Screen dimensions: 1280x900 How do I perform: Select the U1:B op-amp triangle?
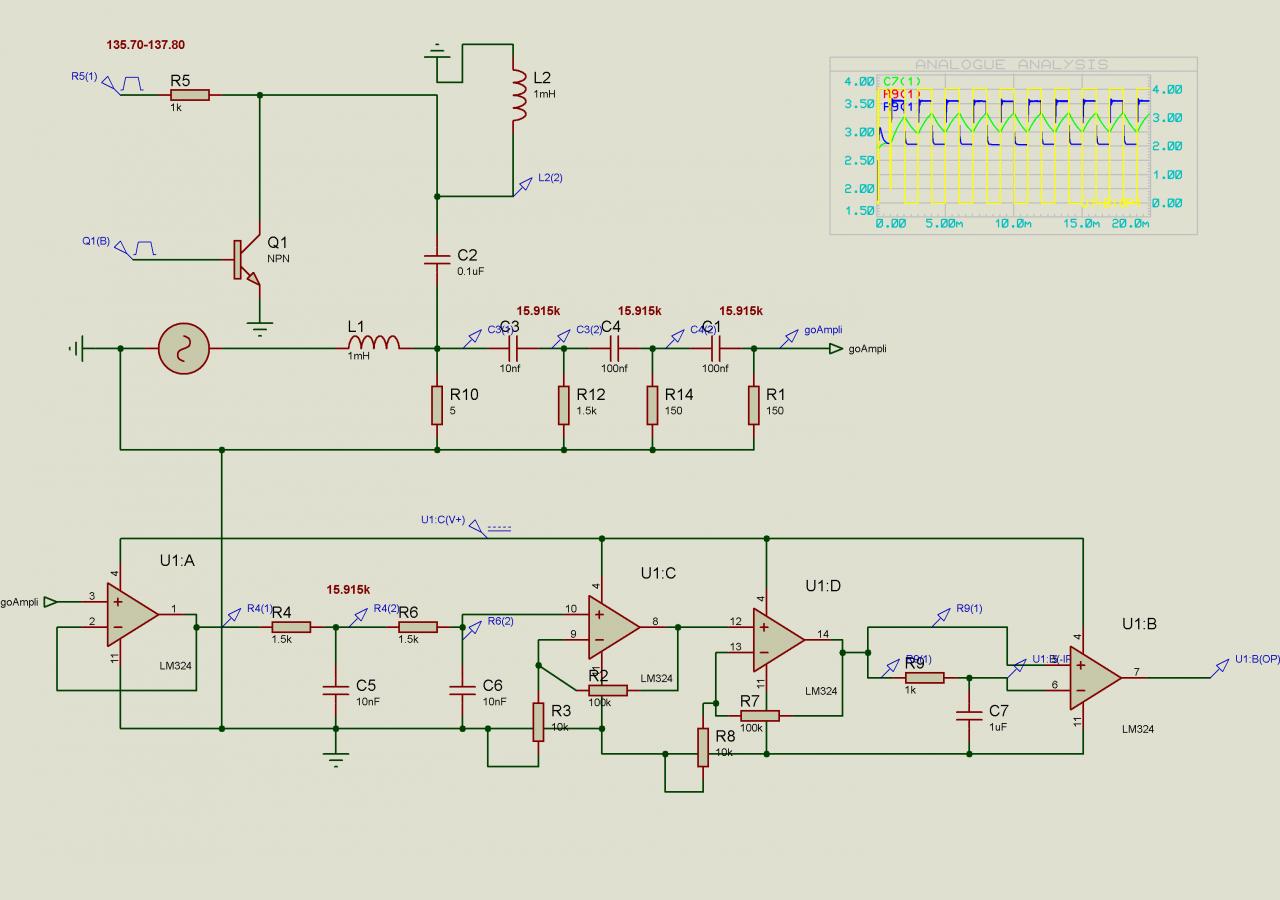point(1095,677)
